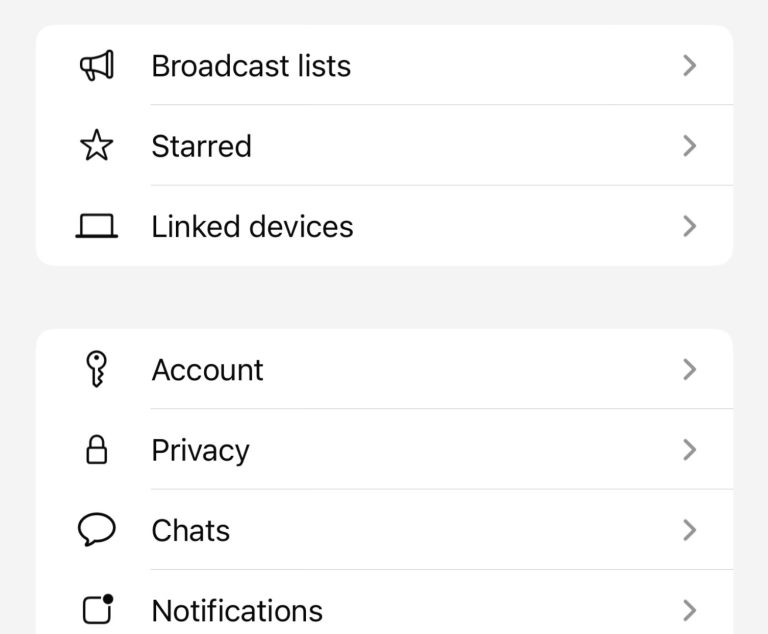Tap the padlock Privacy icon

[x=97, y=450]
